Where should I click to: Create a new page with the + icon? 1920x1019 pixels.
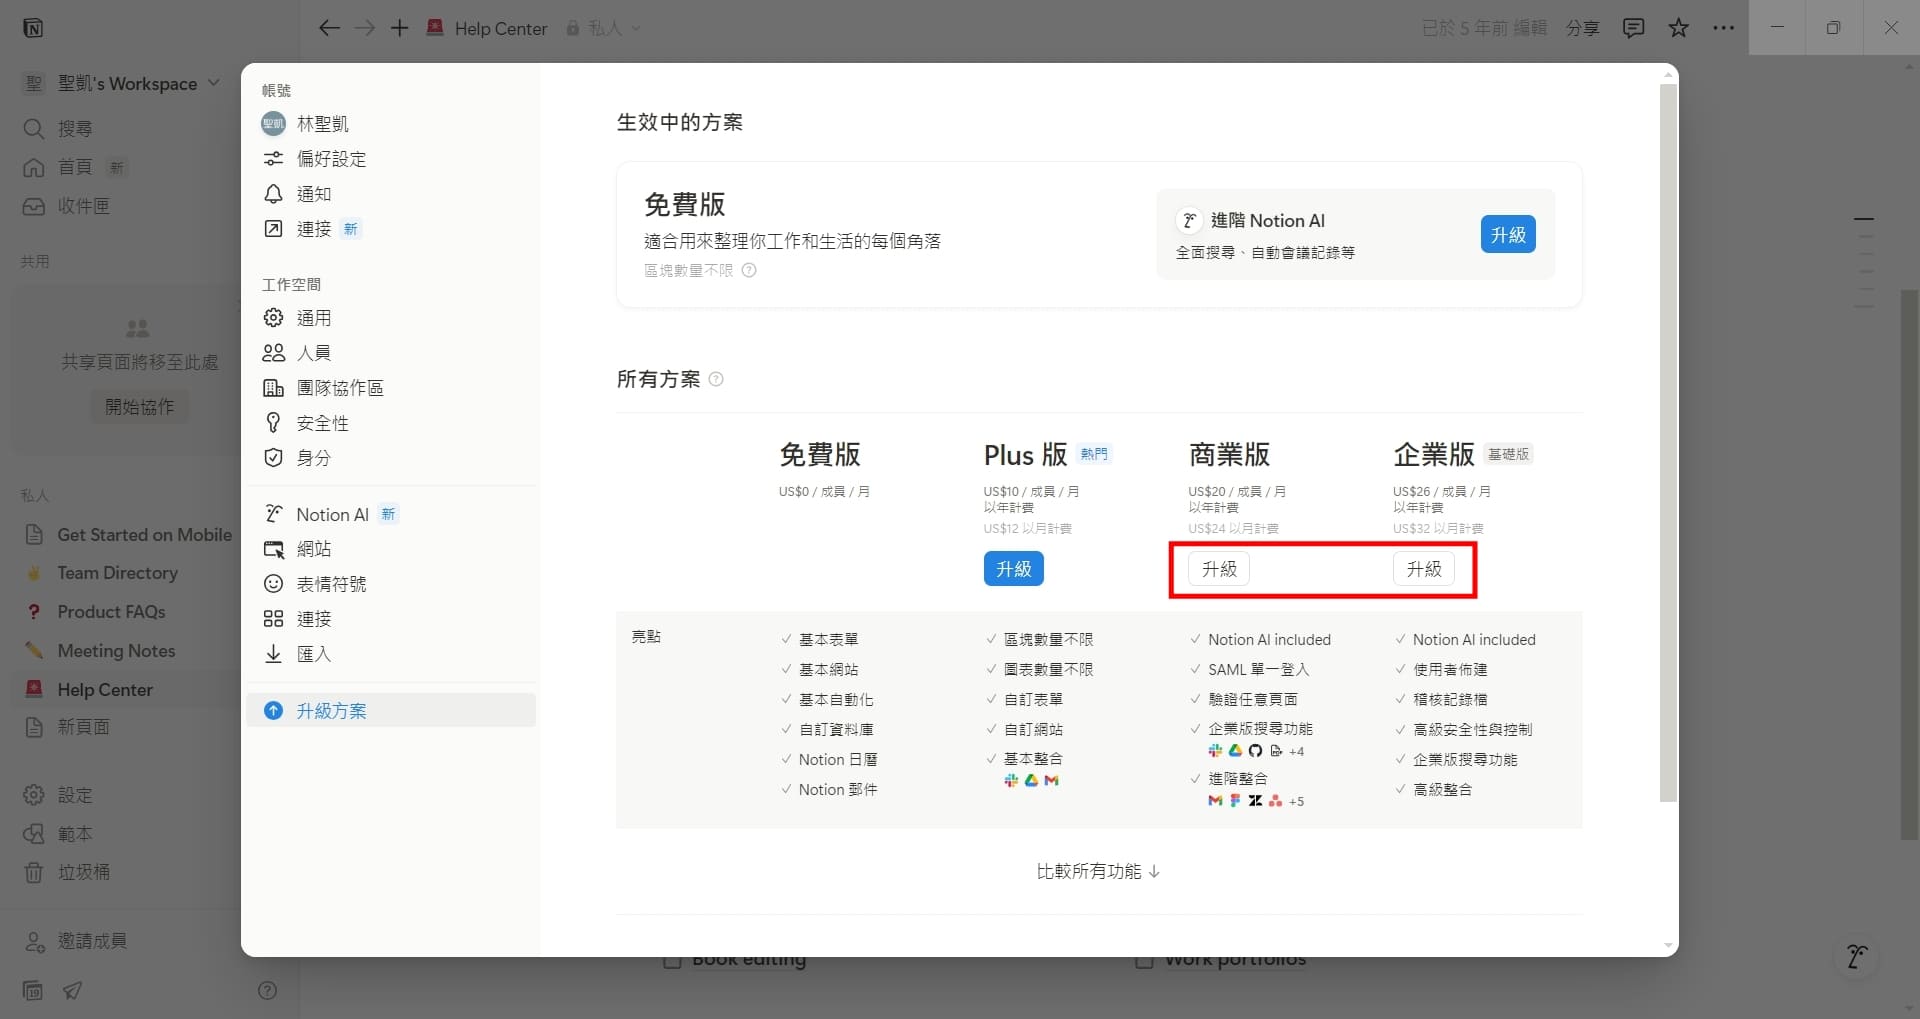(399, 27)
